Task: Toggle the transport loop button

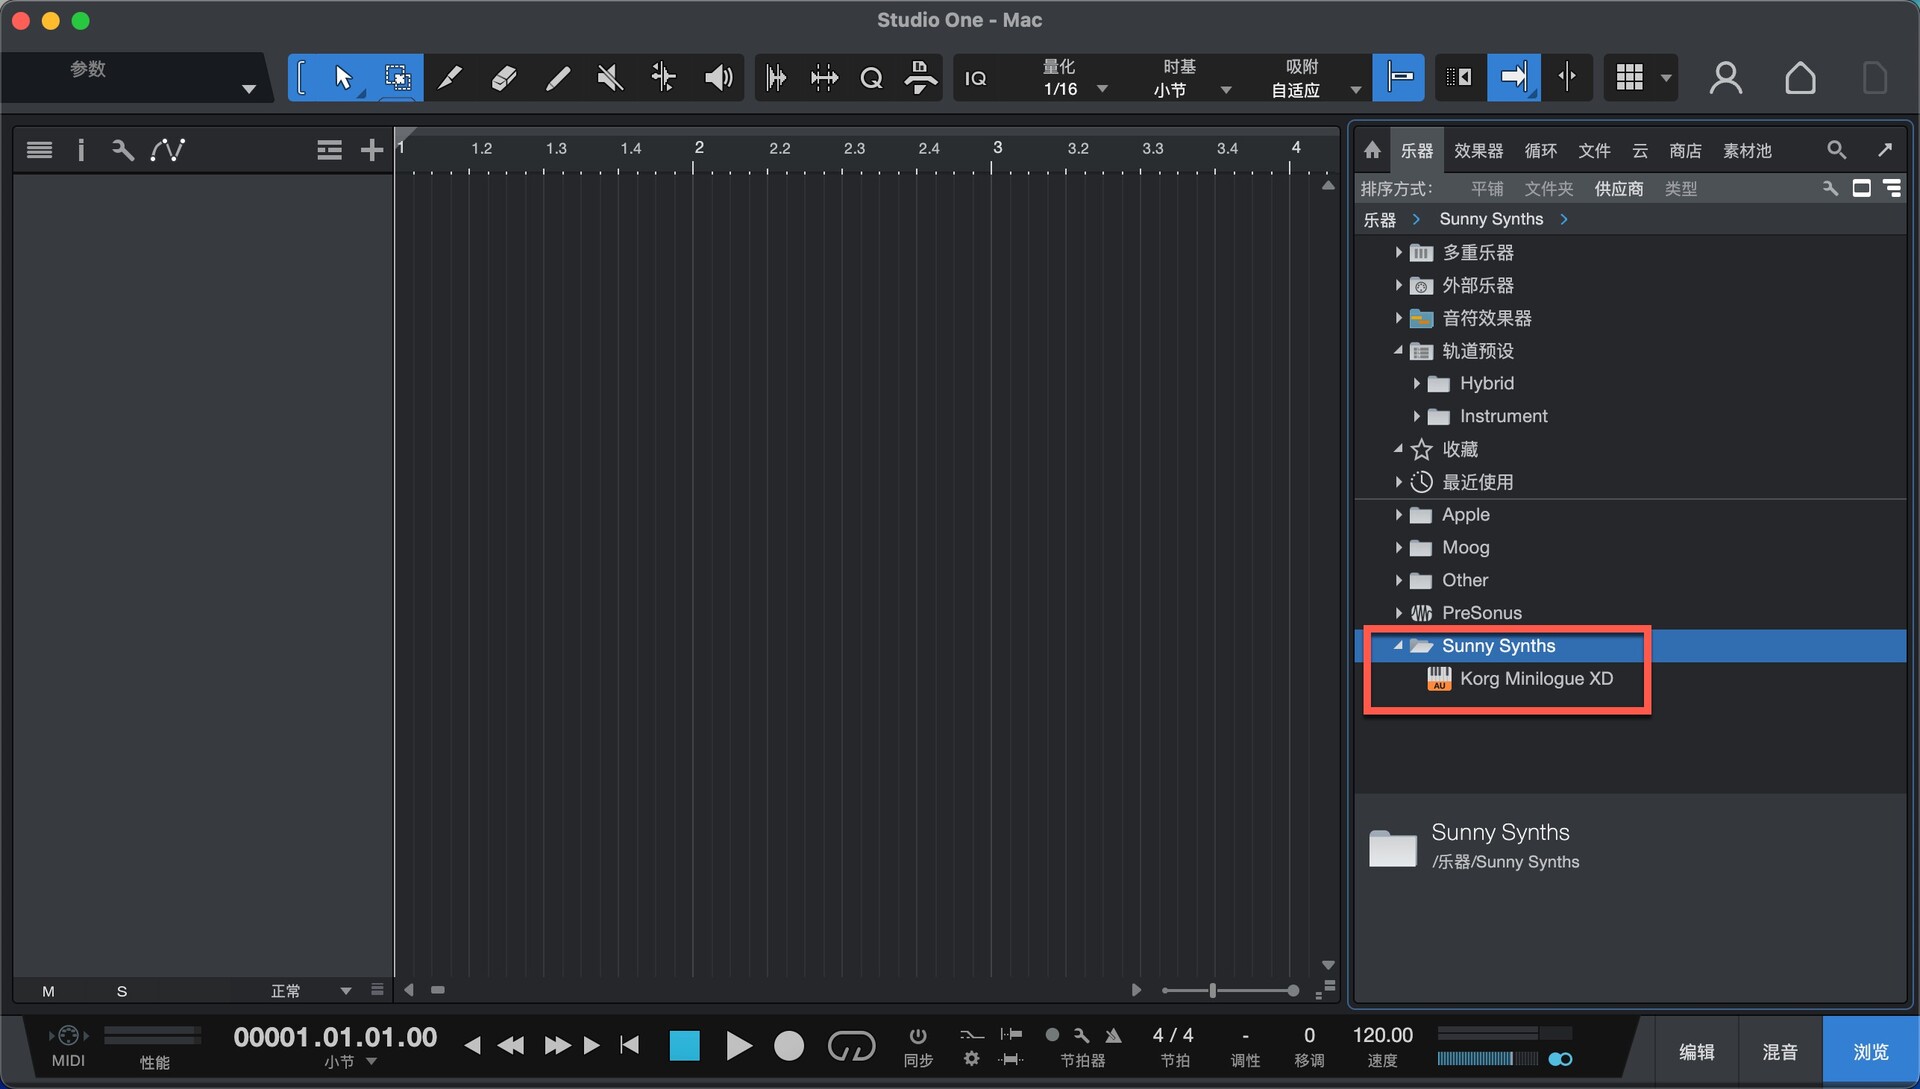Action: [x=851, y=1046]
